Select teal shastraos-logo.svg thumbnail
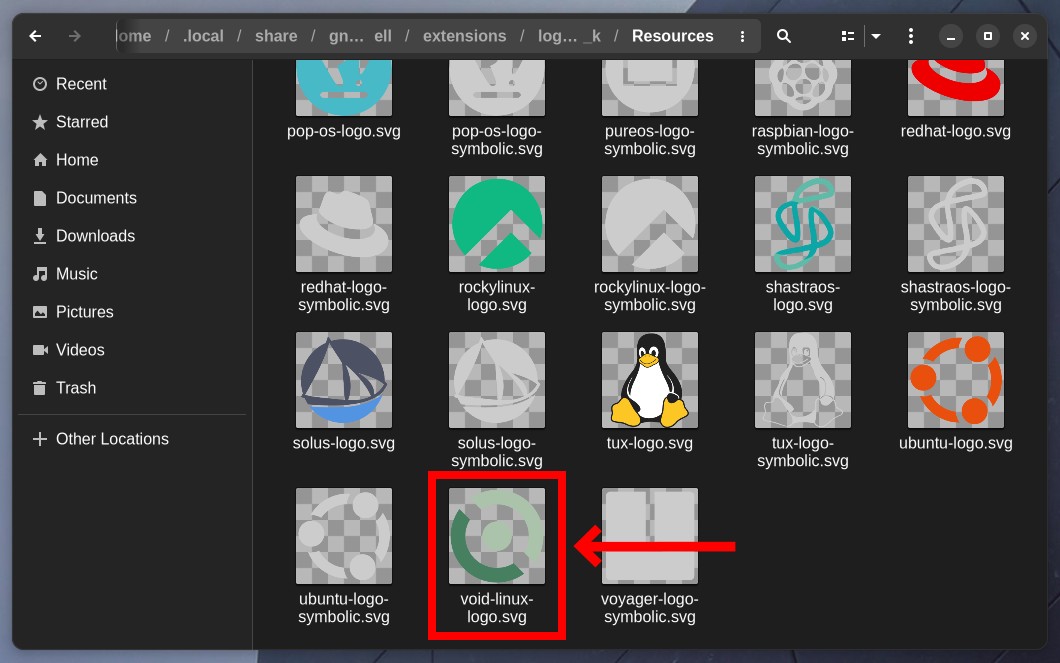Screen dimensions: 1060x663 [802, 224]
